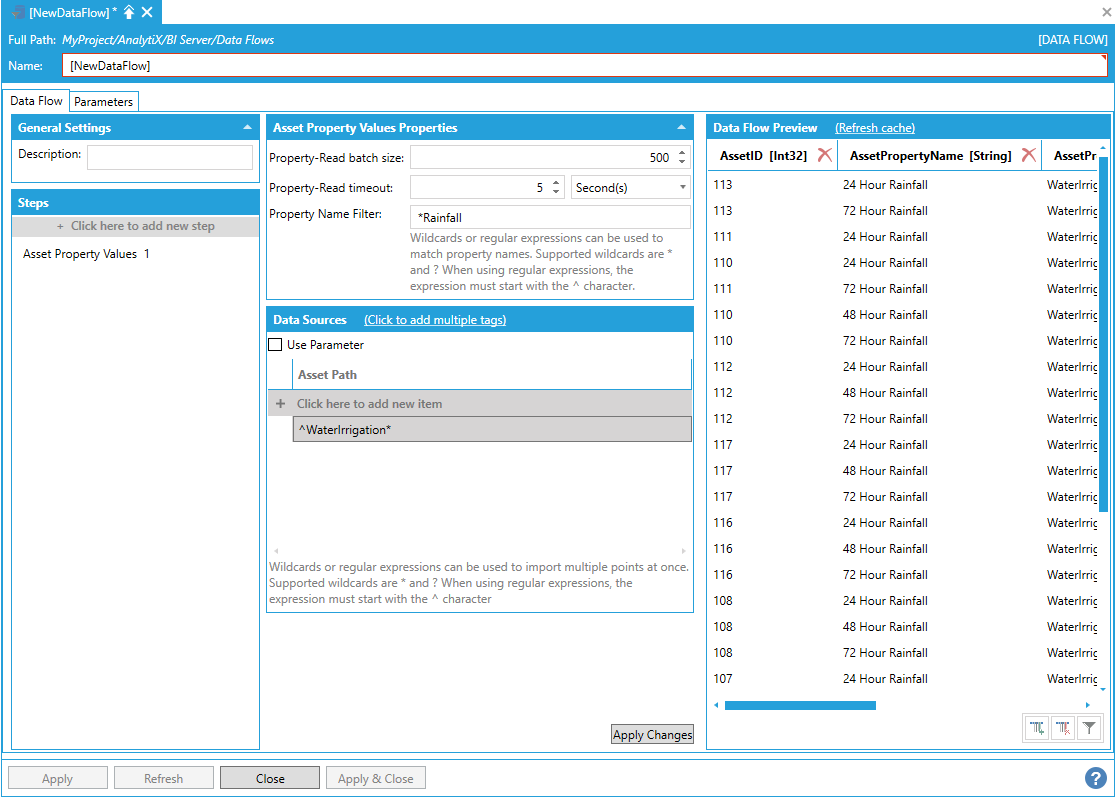Increase the Property-Read batch size value
The image size is (1116, 798).
[682, 153]
